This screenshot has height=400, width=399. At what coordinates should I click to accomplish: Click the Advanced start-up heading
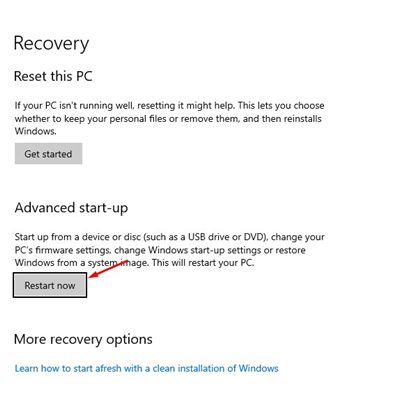tap(71, 208)
